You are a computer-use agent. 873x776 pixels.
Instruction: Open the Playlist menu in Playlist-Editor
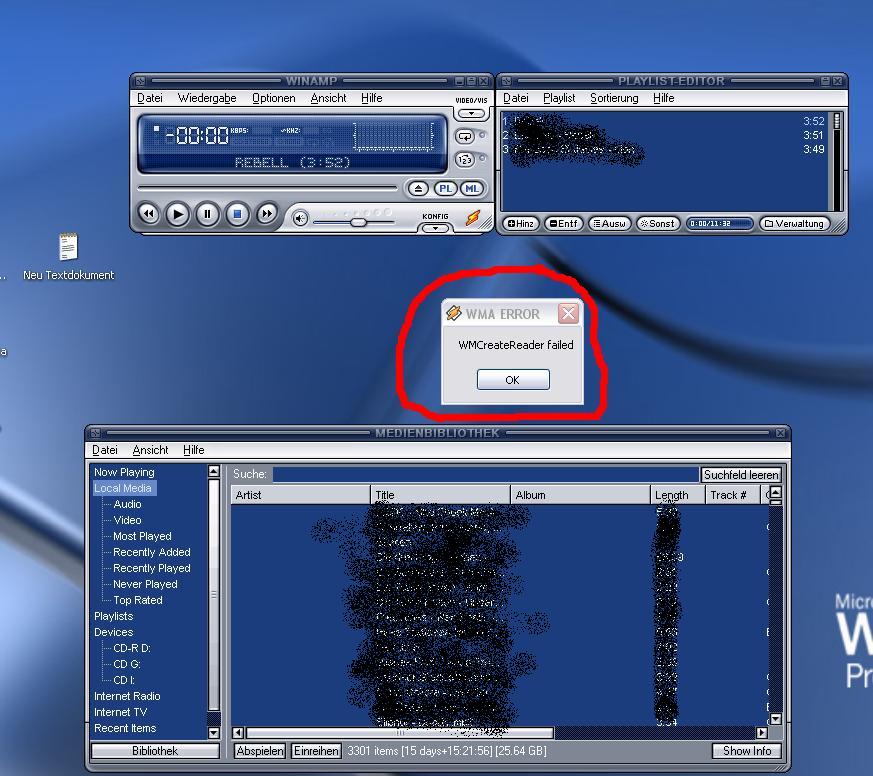coord(559,98)
